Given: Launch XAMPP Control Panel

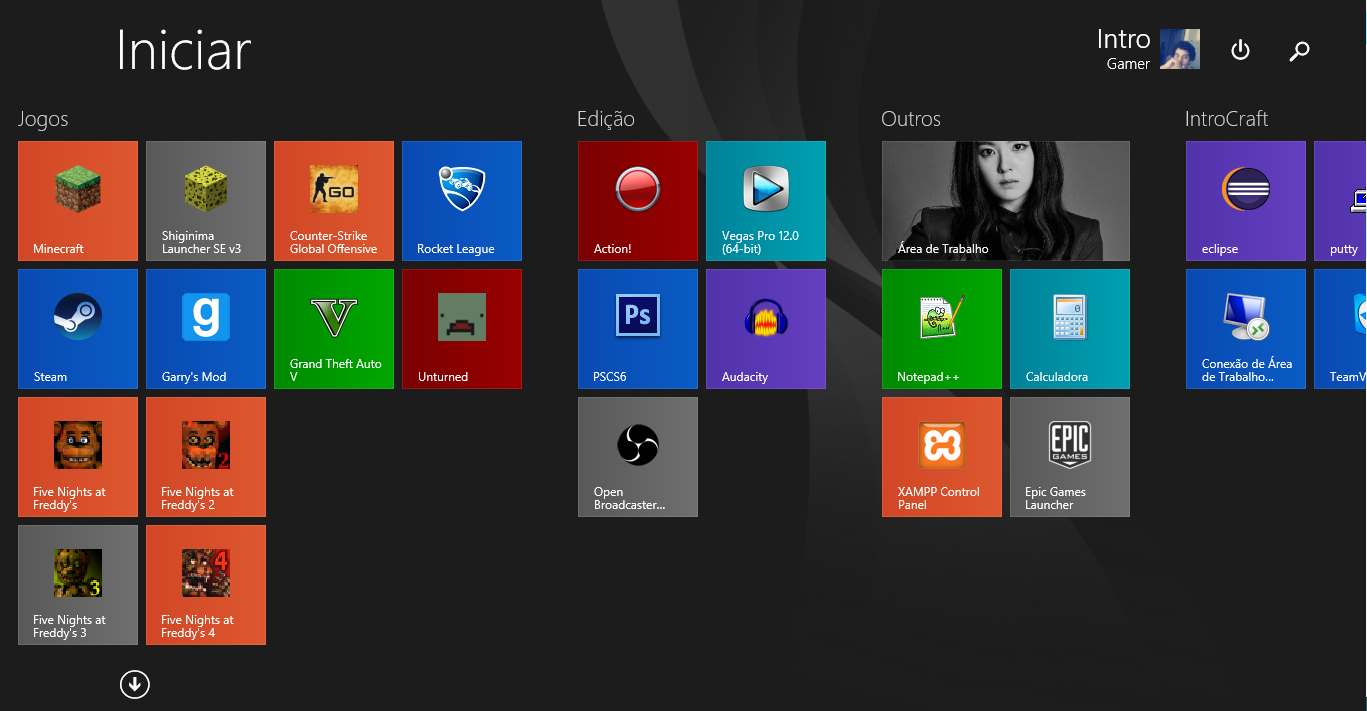Looking at the screenshot, I should point(942,457).
